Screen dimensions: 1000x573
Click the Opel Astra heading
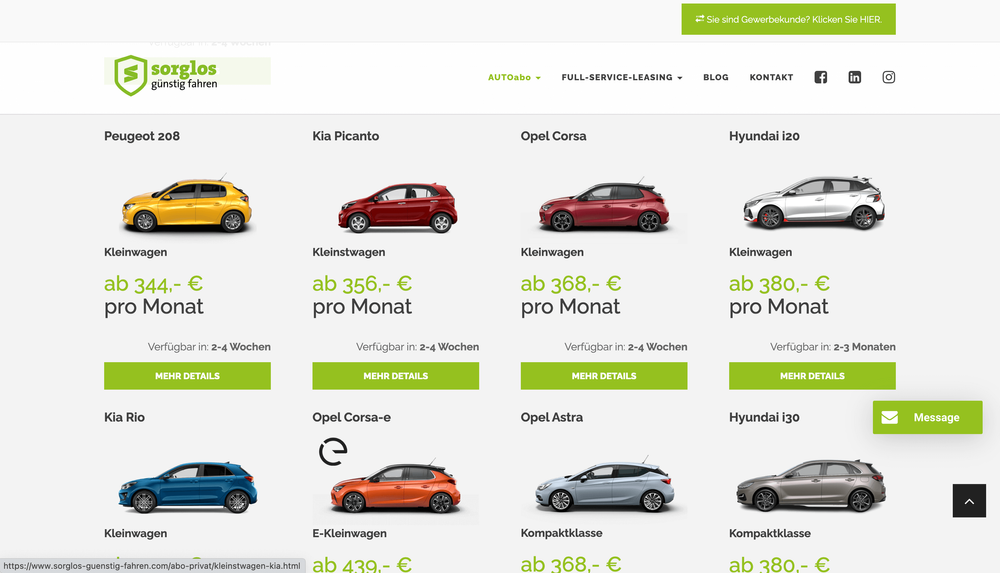click(x=552, y=417)
